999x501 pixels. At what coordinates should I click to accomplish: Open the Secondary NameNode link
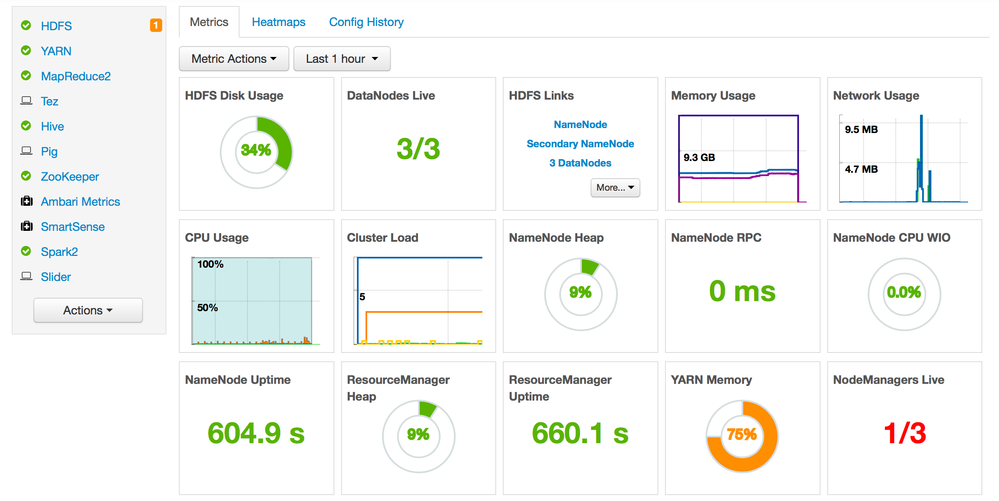coord(580,143)
